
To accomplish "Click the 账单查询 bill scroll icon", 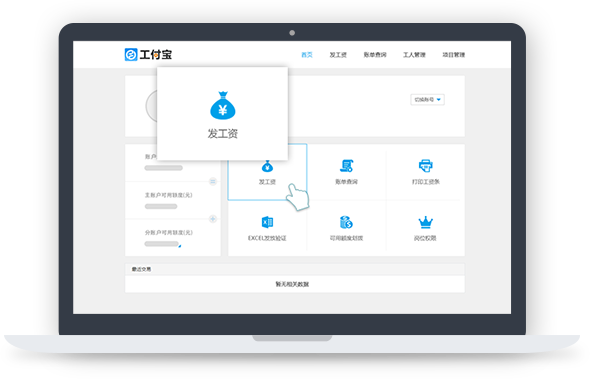I will (347, 166).
